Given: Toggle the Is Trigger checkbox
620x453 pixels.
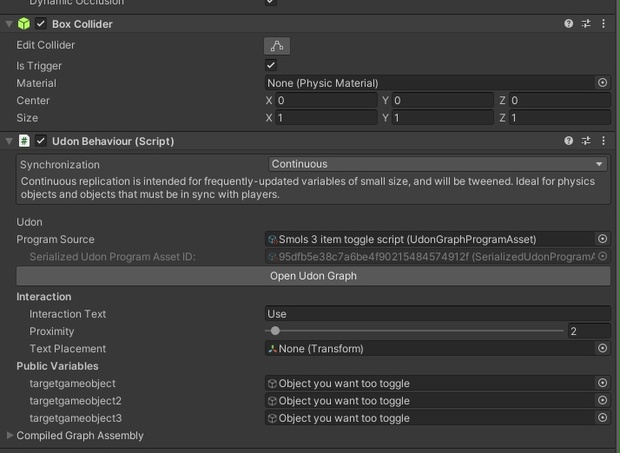Looking at the screenshot, I should coord(271,65).
